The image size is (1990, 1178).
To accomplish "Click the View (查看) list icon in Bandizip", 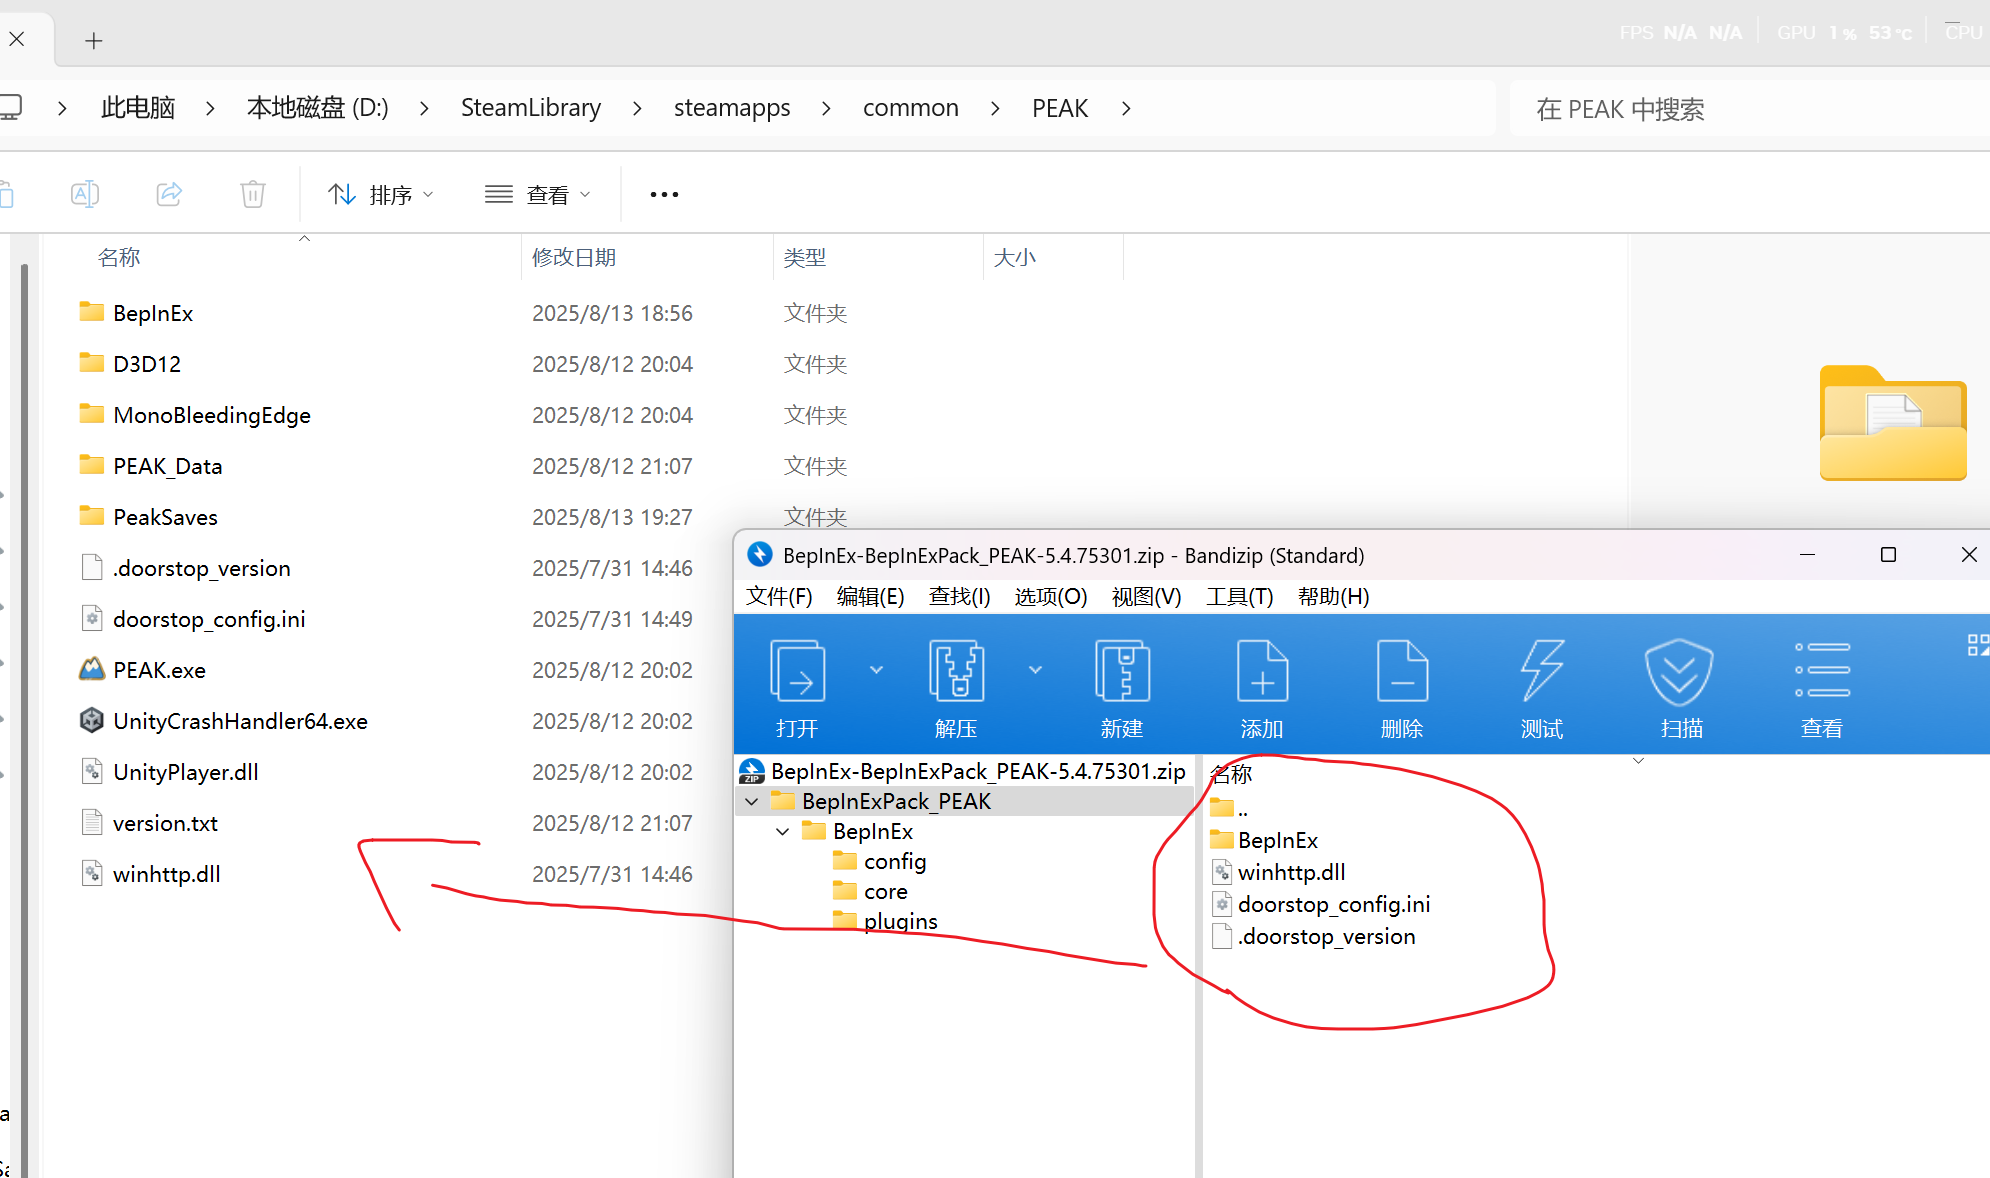I will pos(1822,671).
